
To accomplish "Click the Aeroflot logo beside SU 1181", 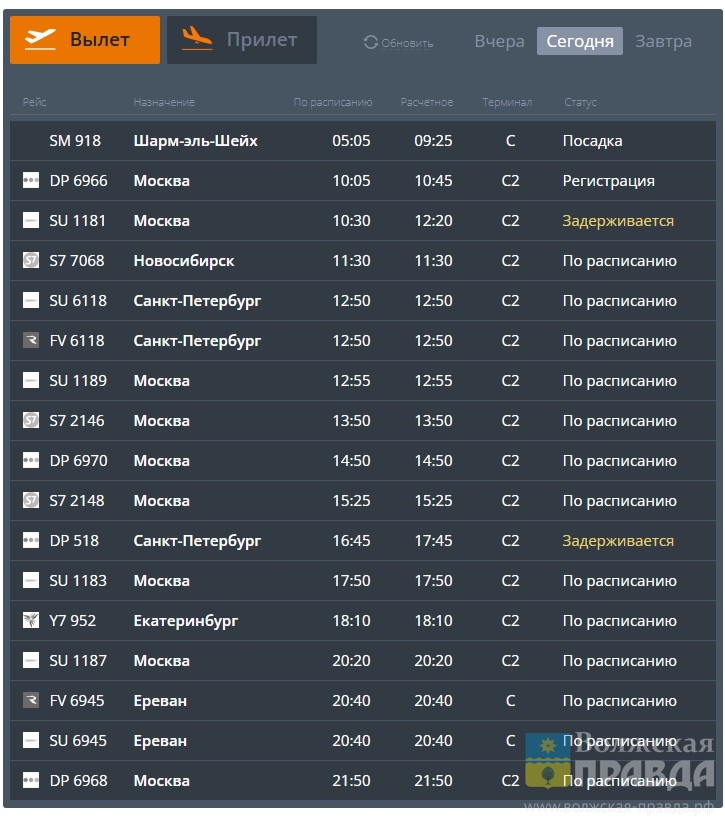I will [31, 221].
